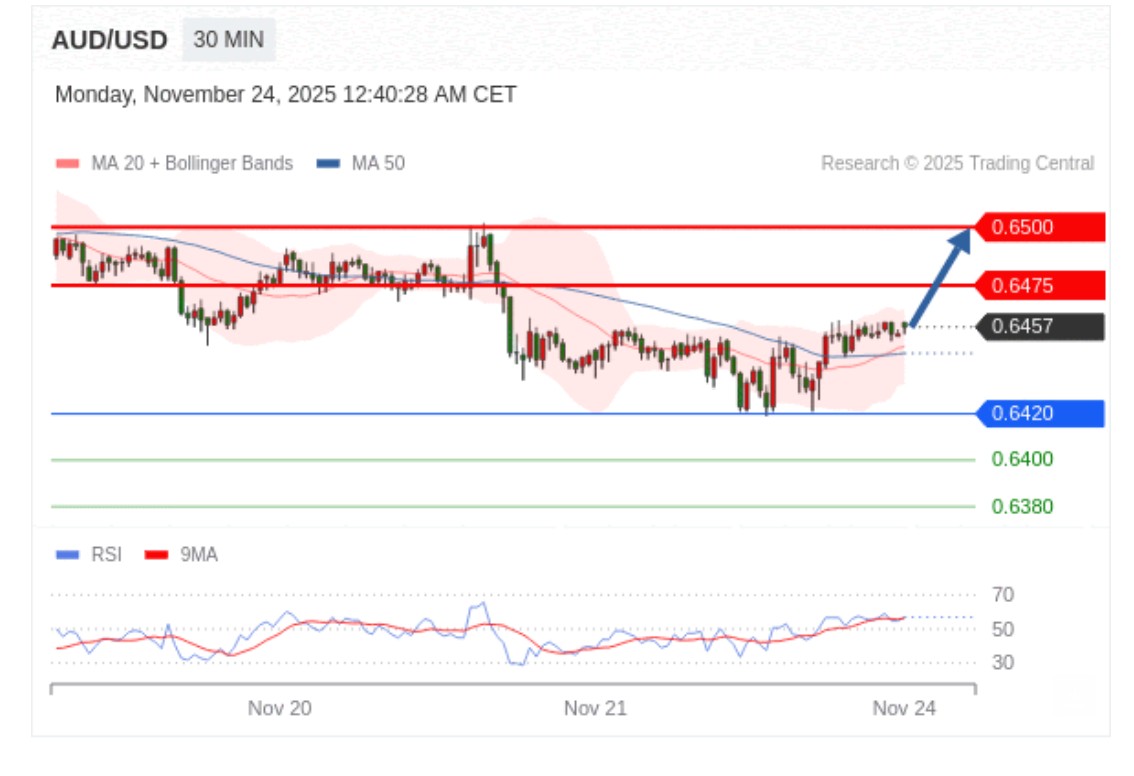Click the MA 50 blue legend swatch
The image size is (1134, 776).
(327, 164)
